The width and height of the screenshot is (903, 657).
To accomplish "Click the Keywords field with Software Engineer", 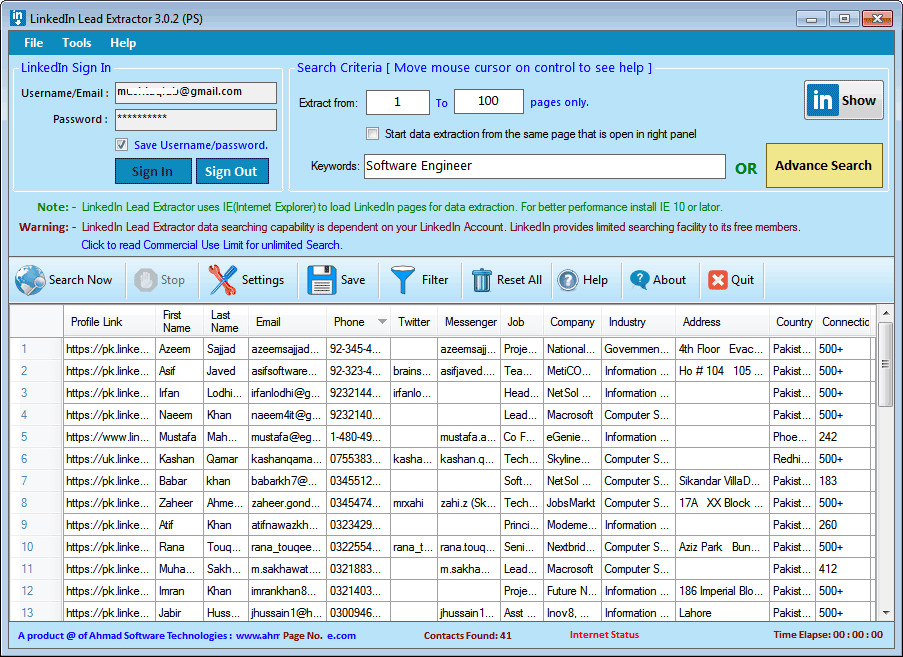I will point(544,166).
